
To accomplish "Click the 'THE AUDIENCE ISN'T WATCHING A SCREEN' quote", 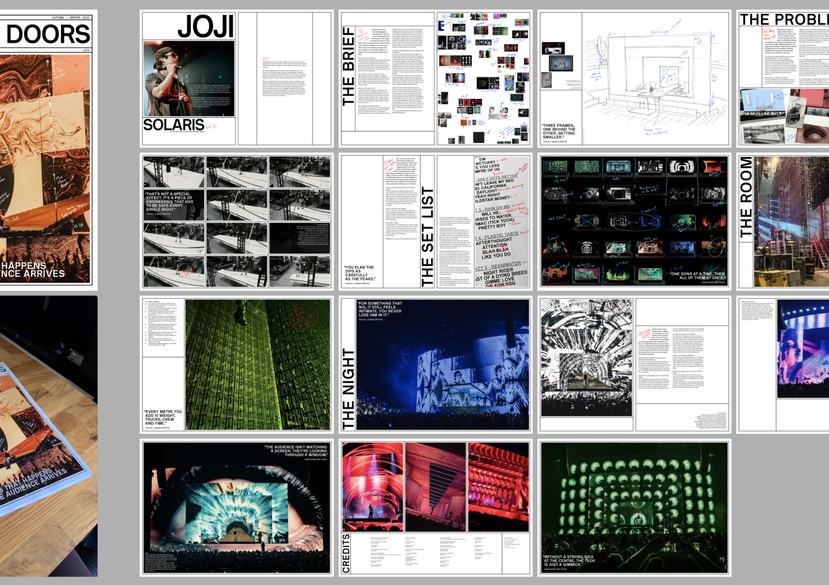I will point(296,451).
